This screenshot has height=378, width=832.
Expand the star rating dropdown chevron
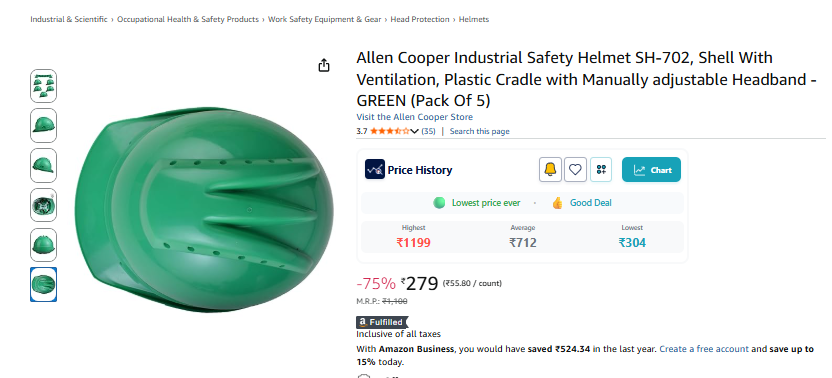coord(414,131)
